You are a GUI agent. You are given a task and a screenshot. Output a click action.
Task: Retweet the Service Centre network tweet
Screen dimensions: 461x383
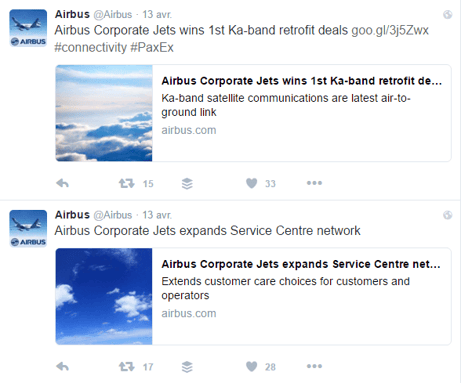pos(127,367)
